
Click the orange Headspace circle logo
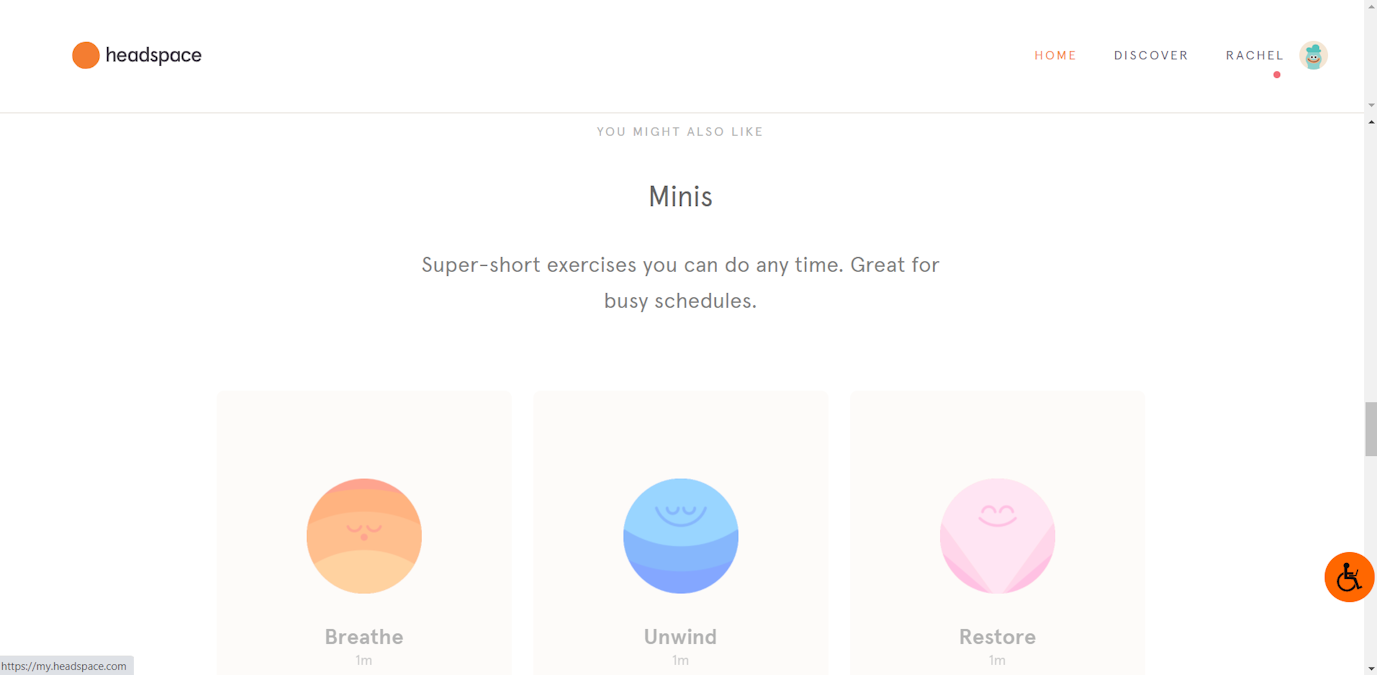86,55
